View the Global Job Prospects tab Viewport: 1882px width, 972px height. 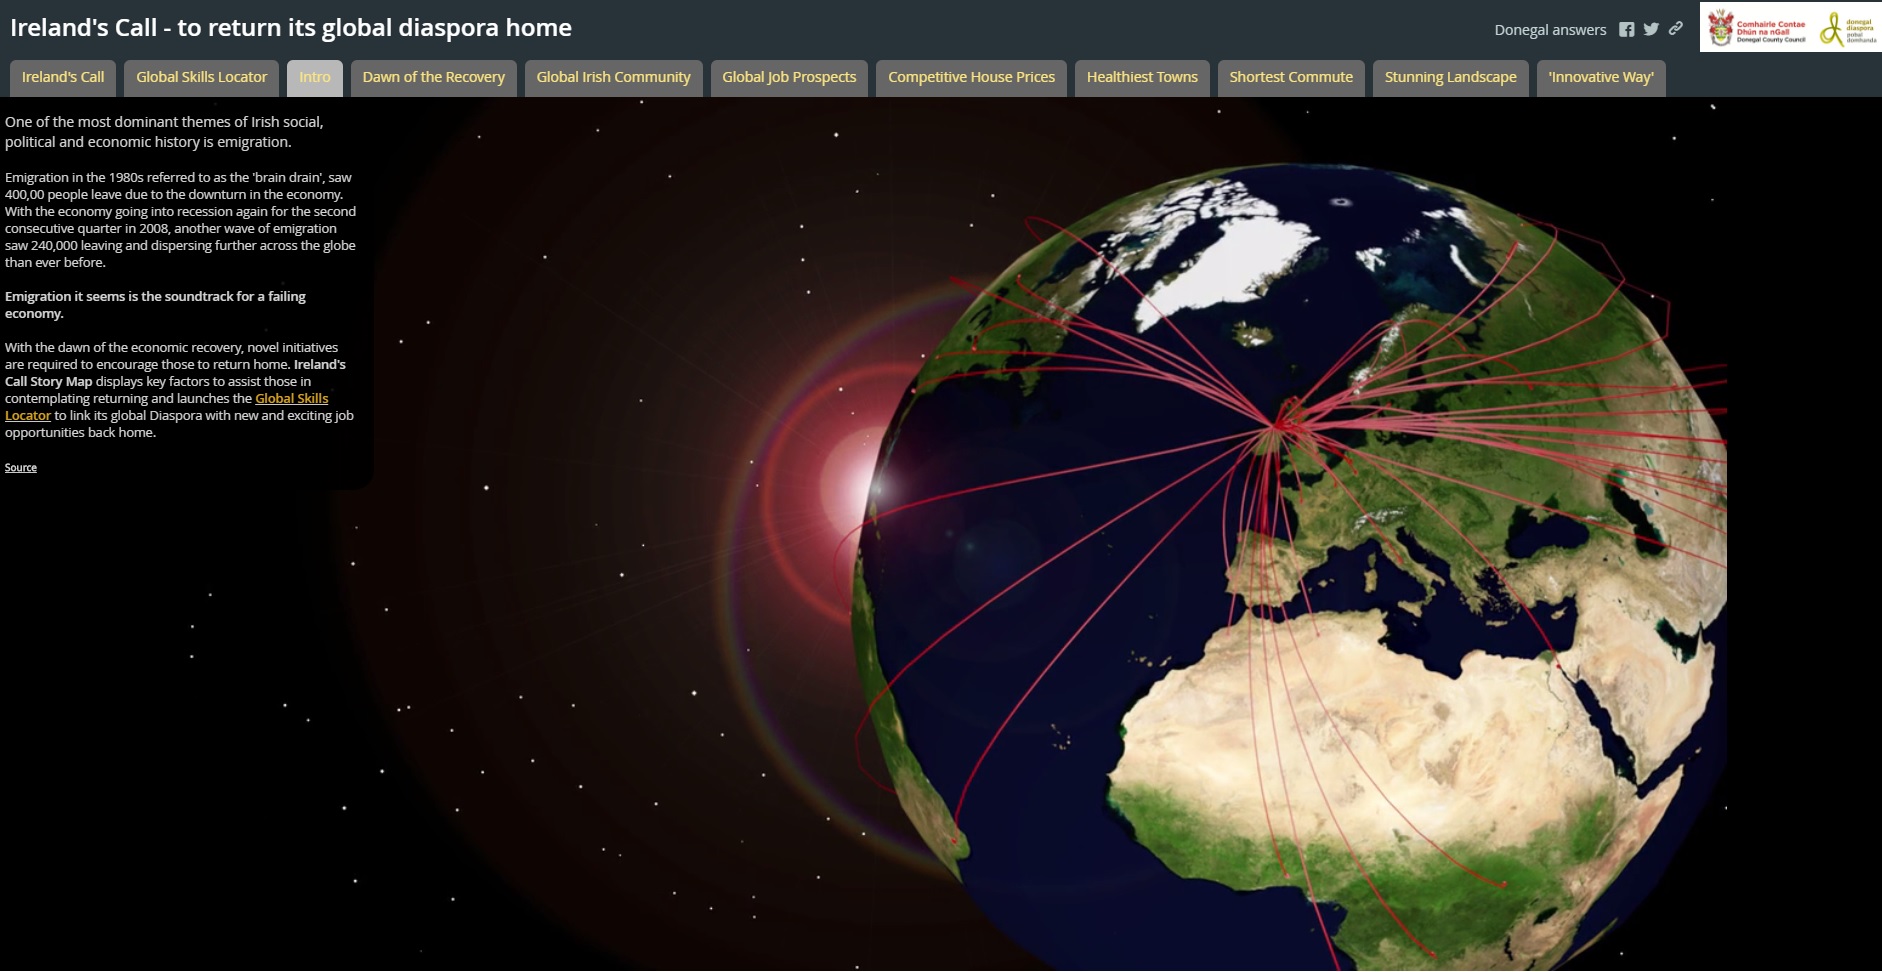[x=789, y=78]
